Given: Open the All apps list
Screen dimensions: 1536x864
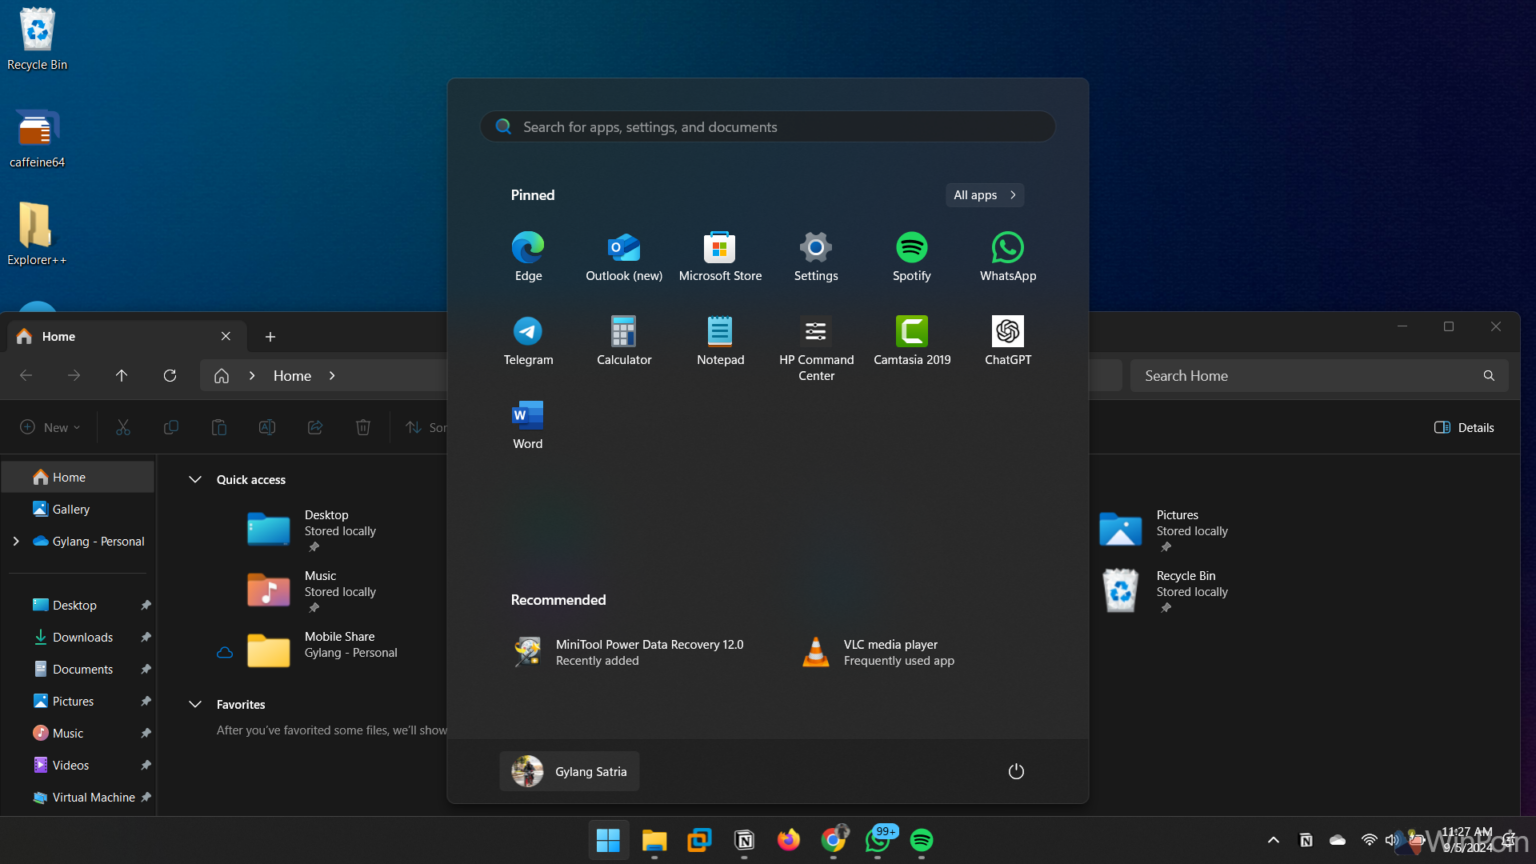Looking at the screenshot, I should 984,195.
